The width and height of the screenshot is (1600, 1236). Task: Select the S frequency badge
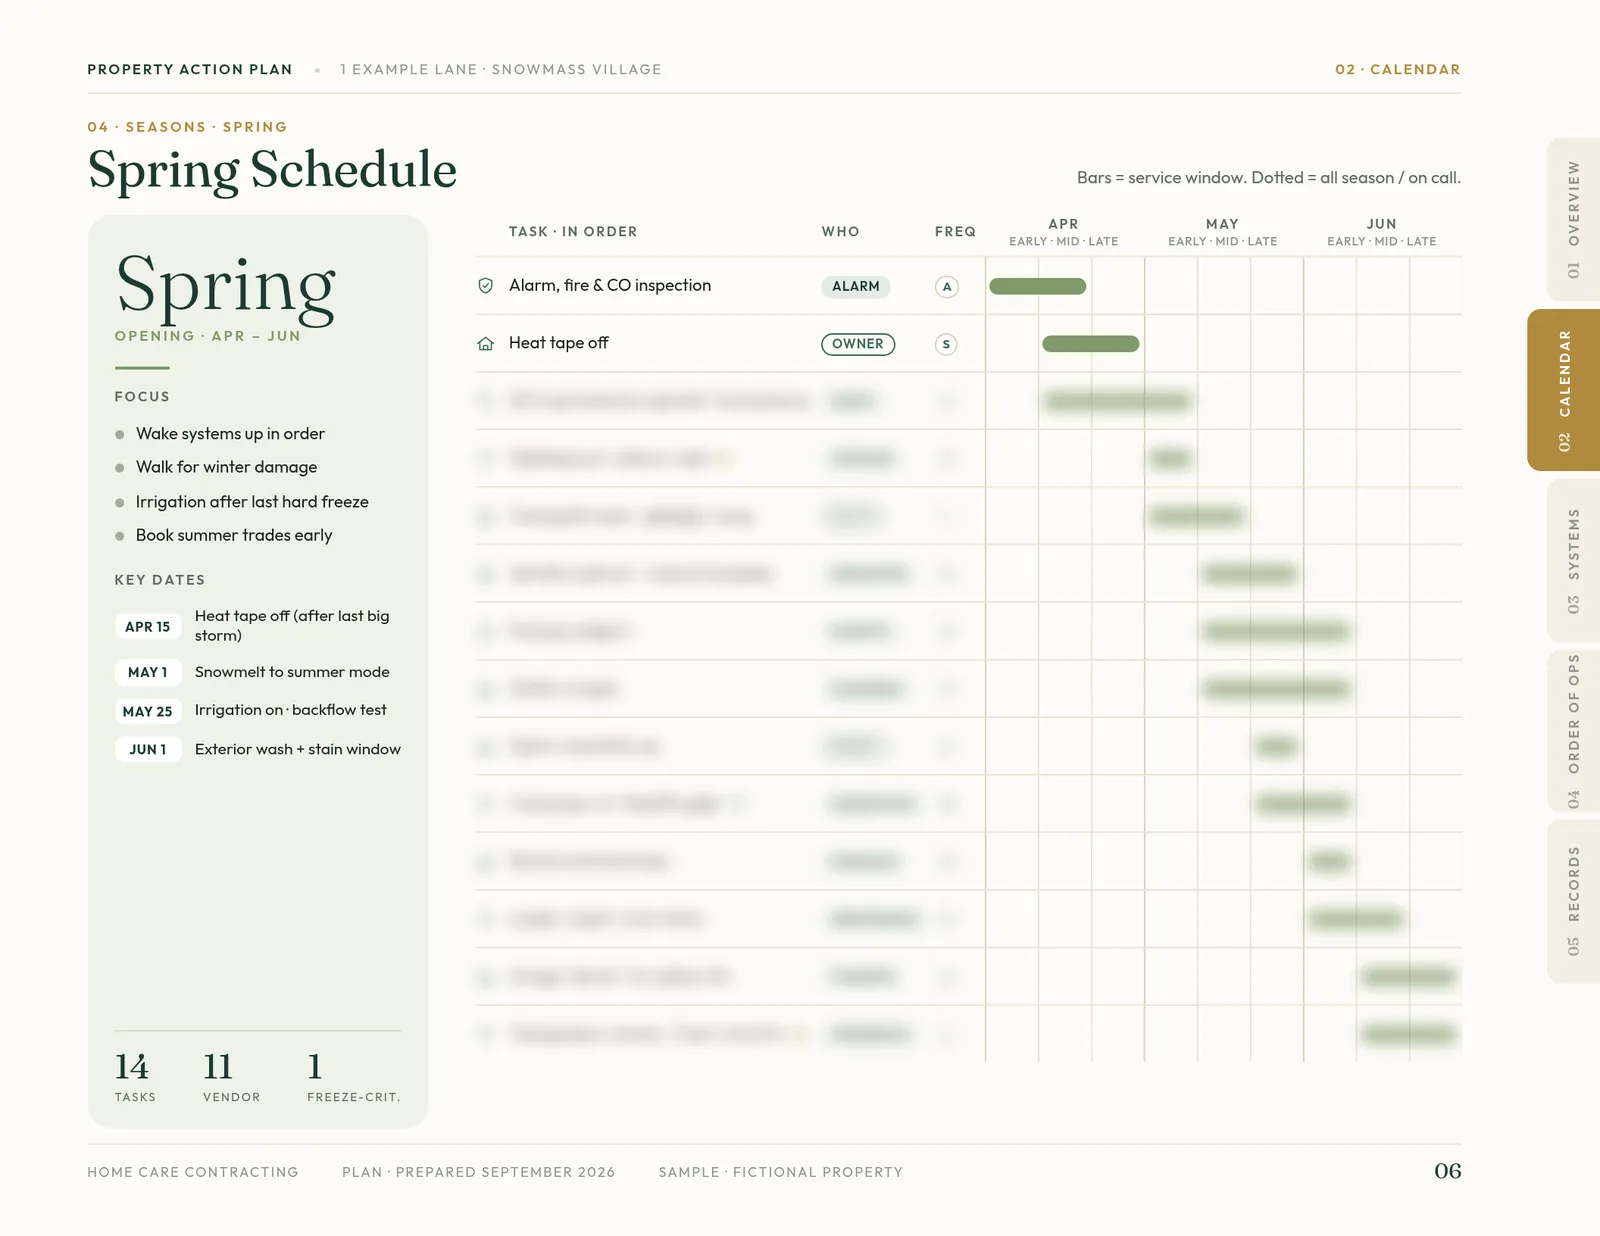(946, 344)
